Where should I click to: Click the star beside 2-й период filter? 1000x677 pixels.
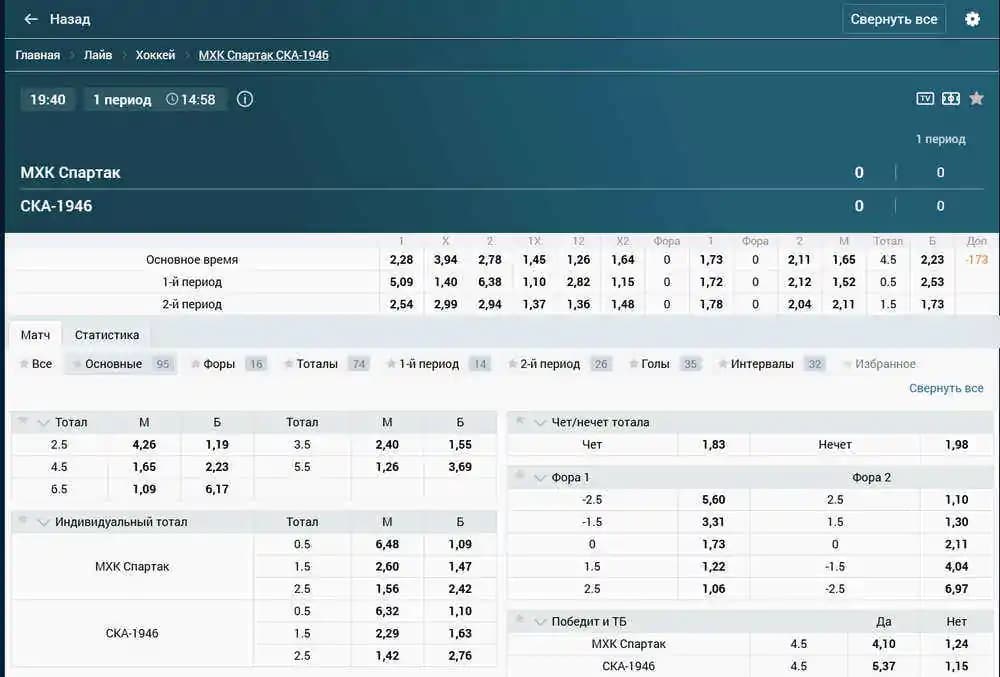[512, 364]
